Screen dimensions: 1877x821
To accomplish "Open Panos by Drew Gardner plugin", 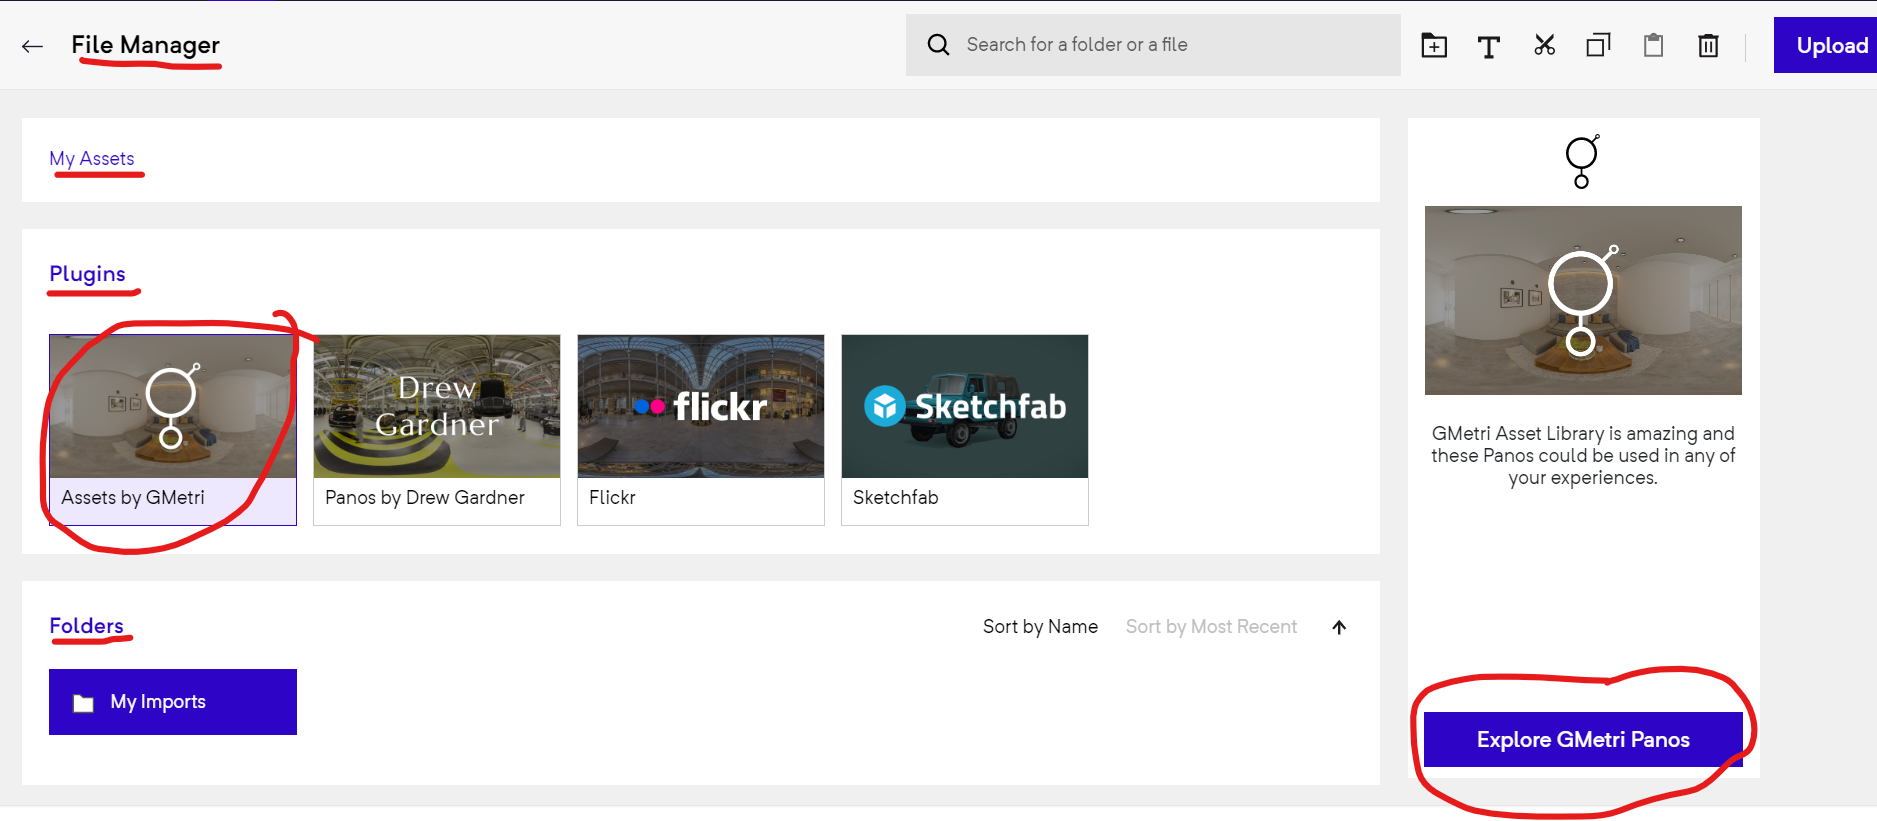I will click(x=437, y=429).
